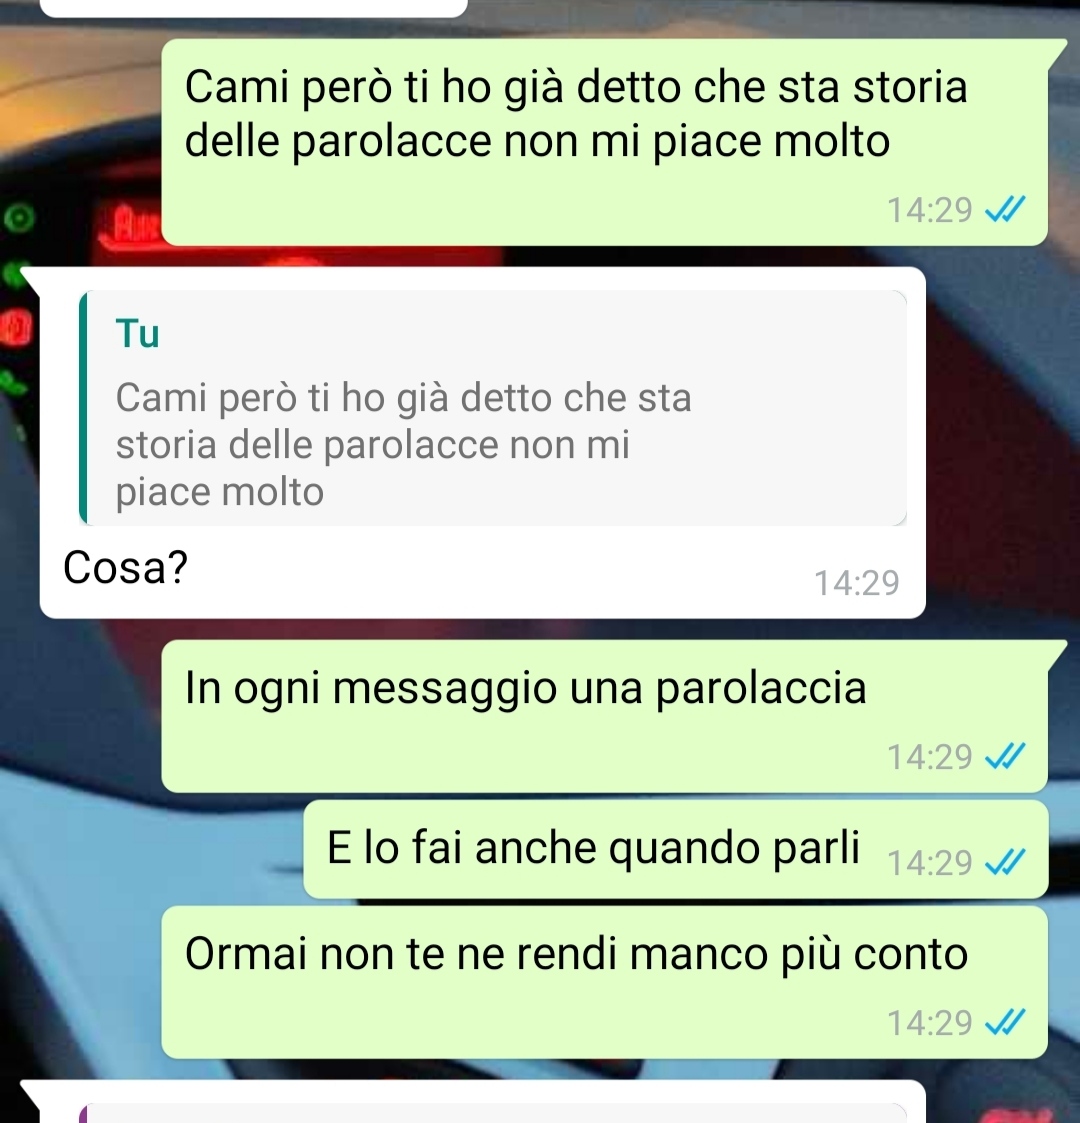Tap the 14:29 time beside 'E lo fai anche'
The width and height of the screenshot is (1080, 1123).
[930, 863]
